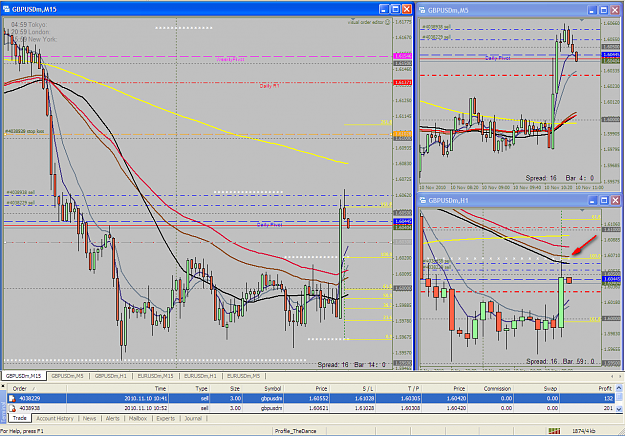Click the #4038929 stop loss line label
Viewport: 625px width, 436px height.
coord(25,131)
